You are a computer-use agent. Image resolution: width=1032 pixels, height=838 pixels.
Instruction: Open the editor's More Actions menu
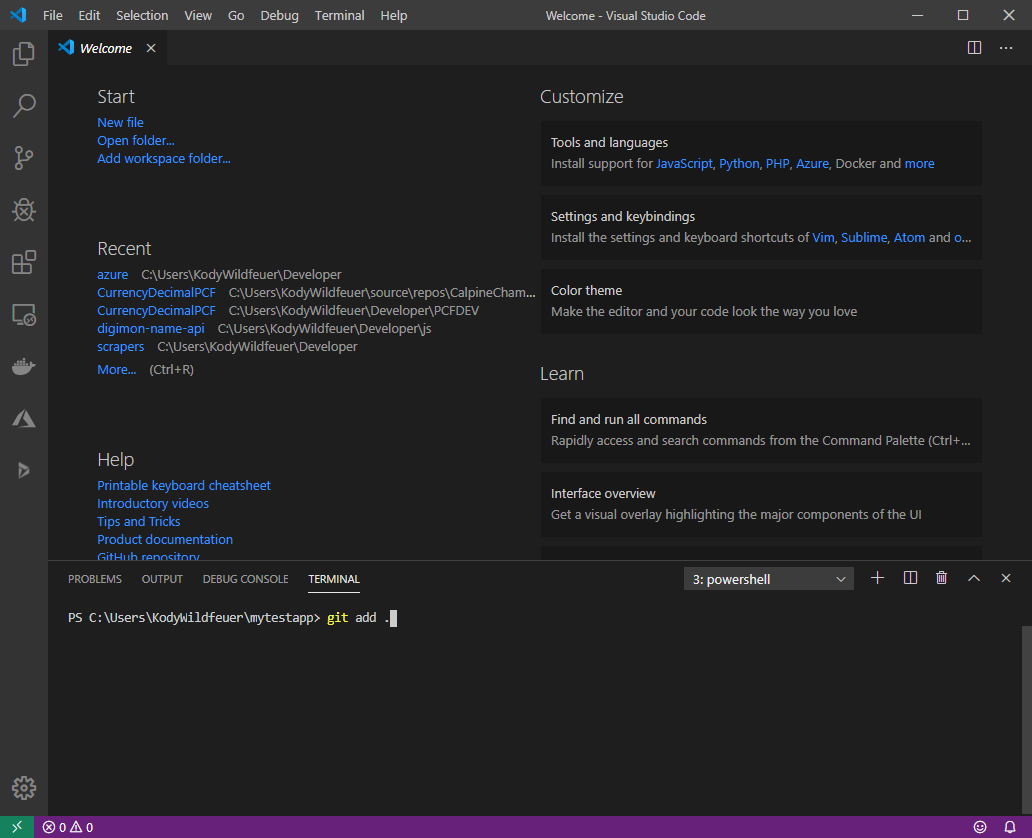pyautogui.click(x=1006, y=47)
